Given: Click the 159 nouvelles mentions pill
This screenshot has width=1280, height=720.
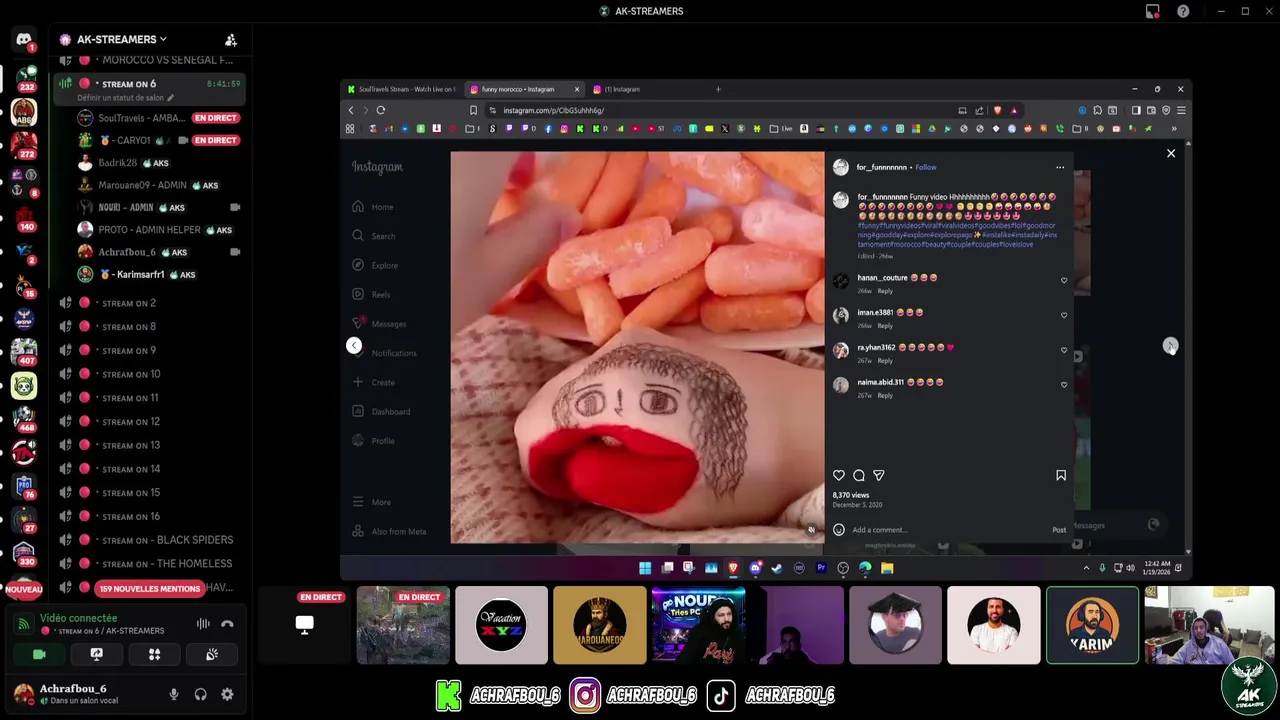Looking at the screenshot, I should (x=150, y=588).
